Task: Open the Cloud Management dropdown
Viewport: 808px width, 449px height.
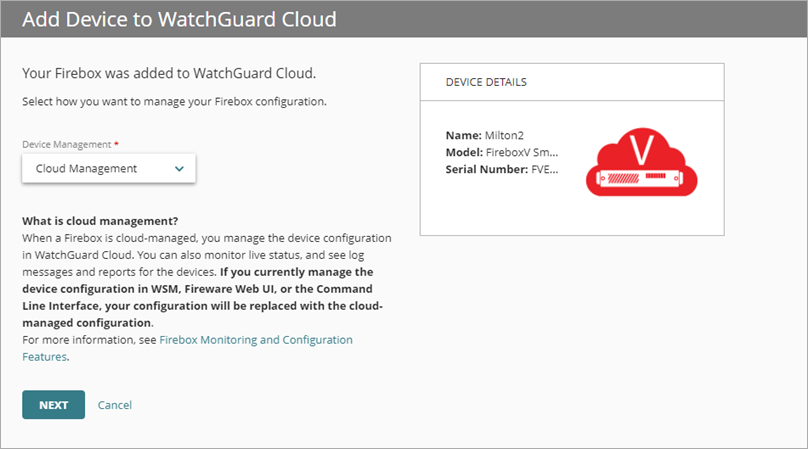Action: click(108, 169)
